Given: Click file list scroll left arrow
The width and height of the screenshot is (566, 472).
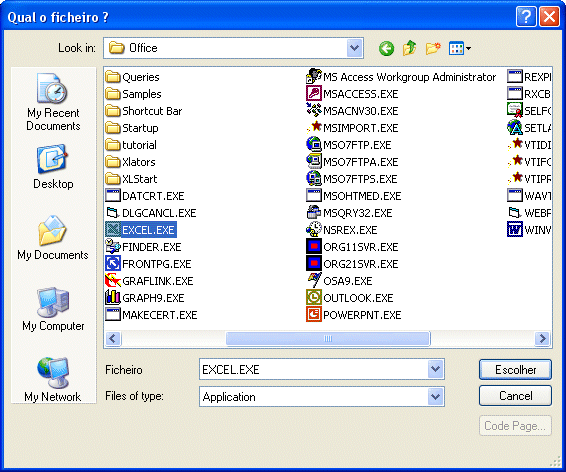Looking at the screenshot, I should 113,338.
